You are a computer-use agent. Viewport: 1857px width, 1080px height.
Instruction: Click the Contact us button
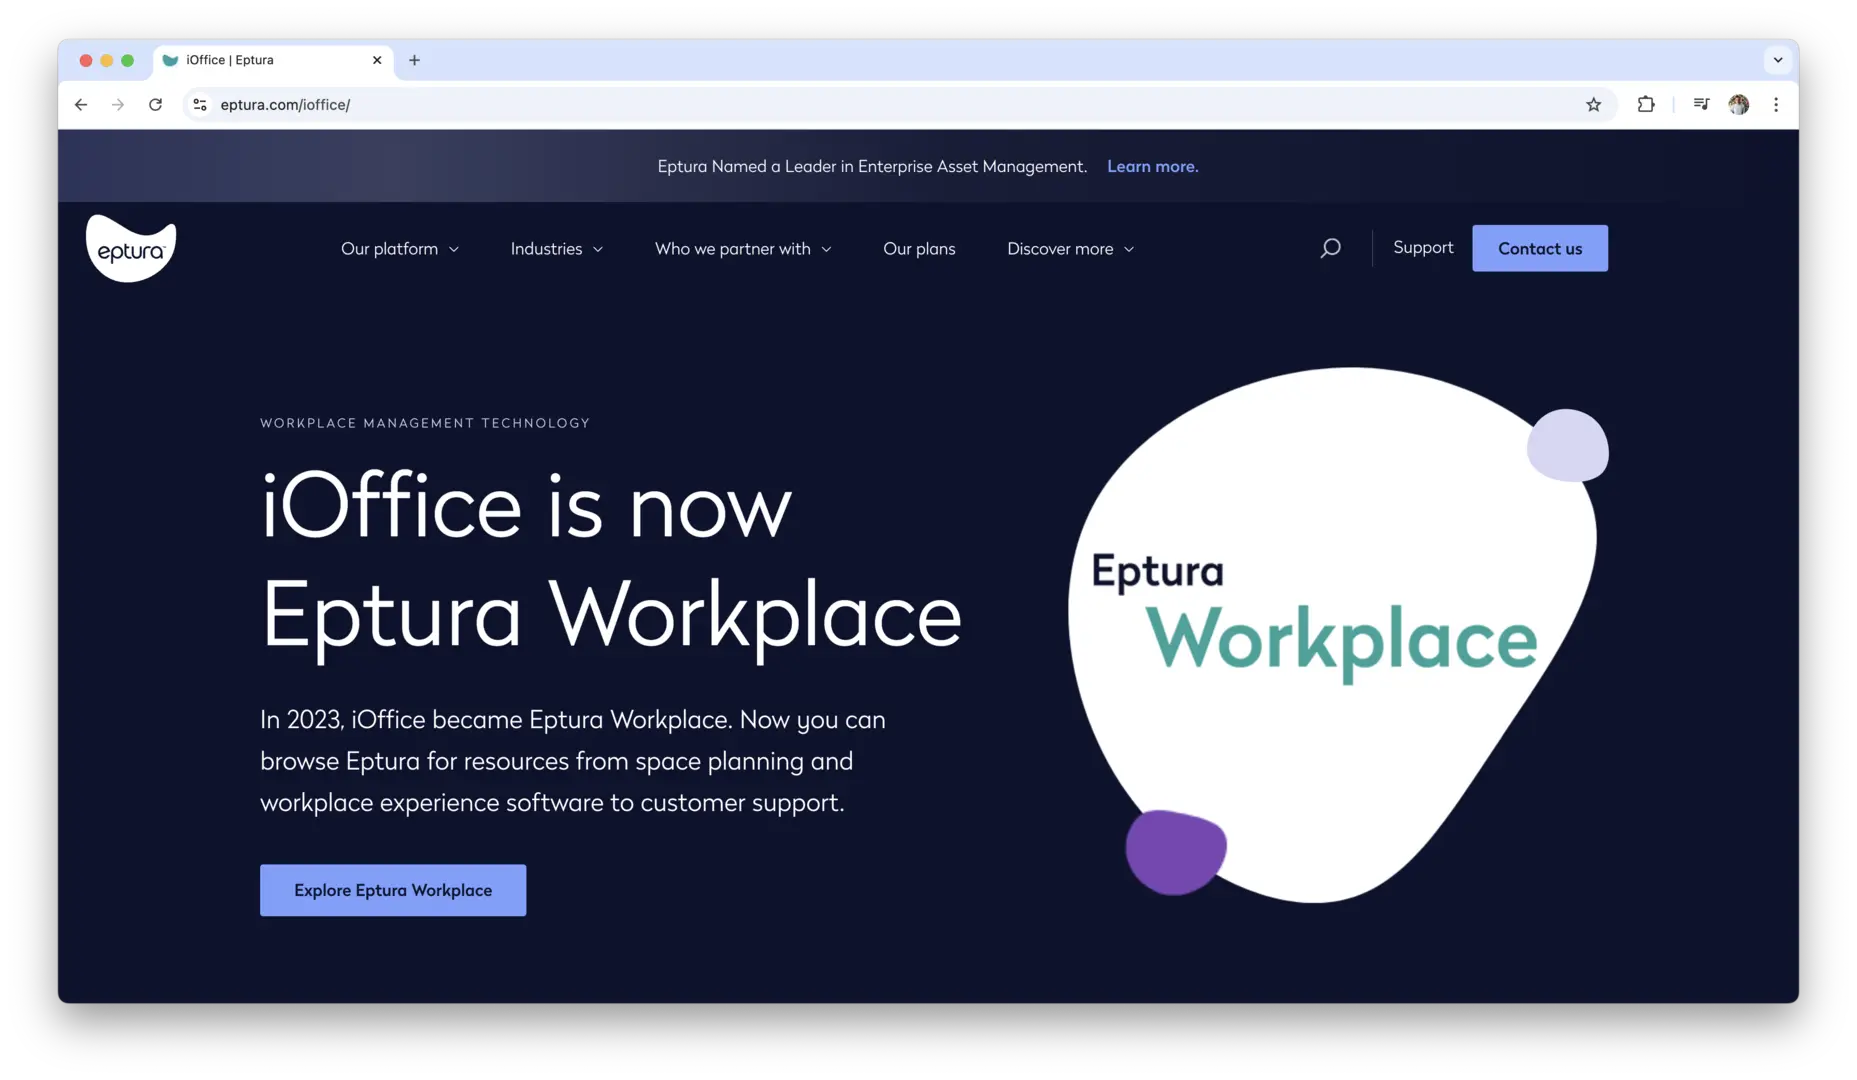click(1540, 248)
